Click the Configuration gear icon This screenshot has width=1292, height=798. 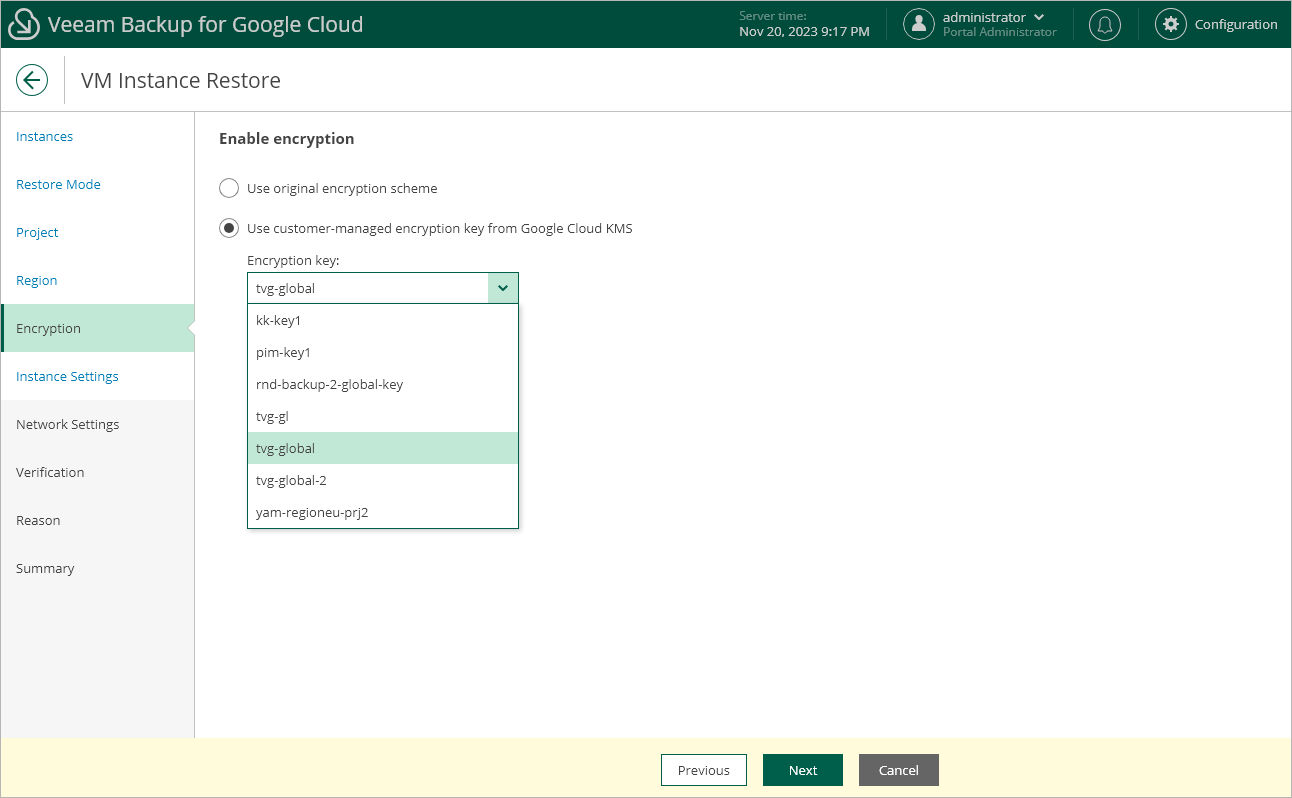coord(1171,24)
